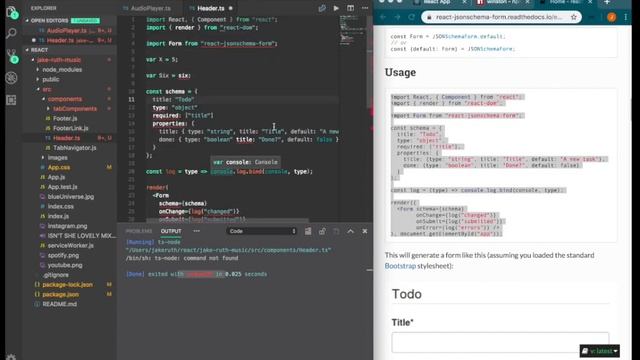Image resolution: width=640 pixels, height=360 pixels.
Task: Bookmark the page with the star icon
Action: (573, 17)
